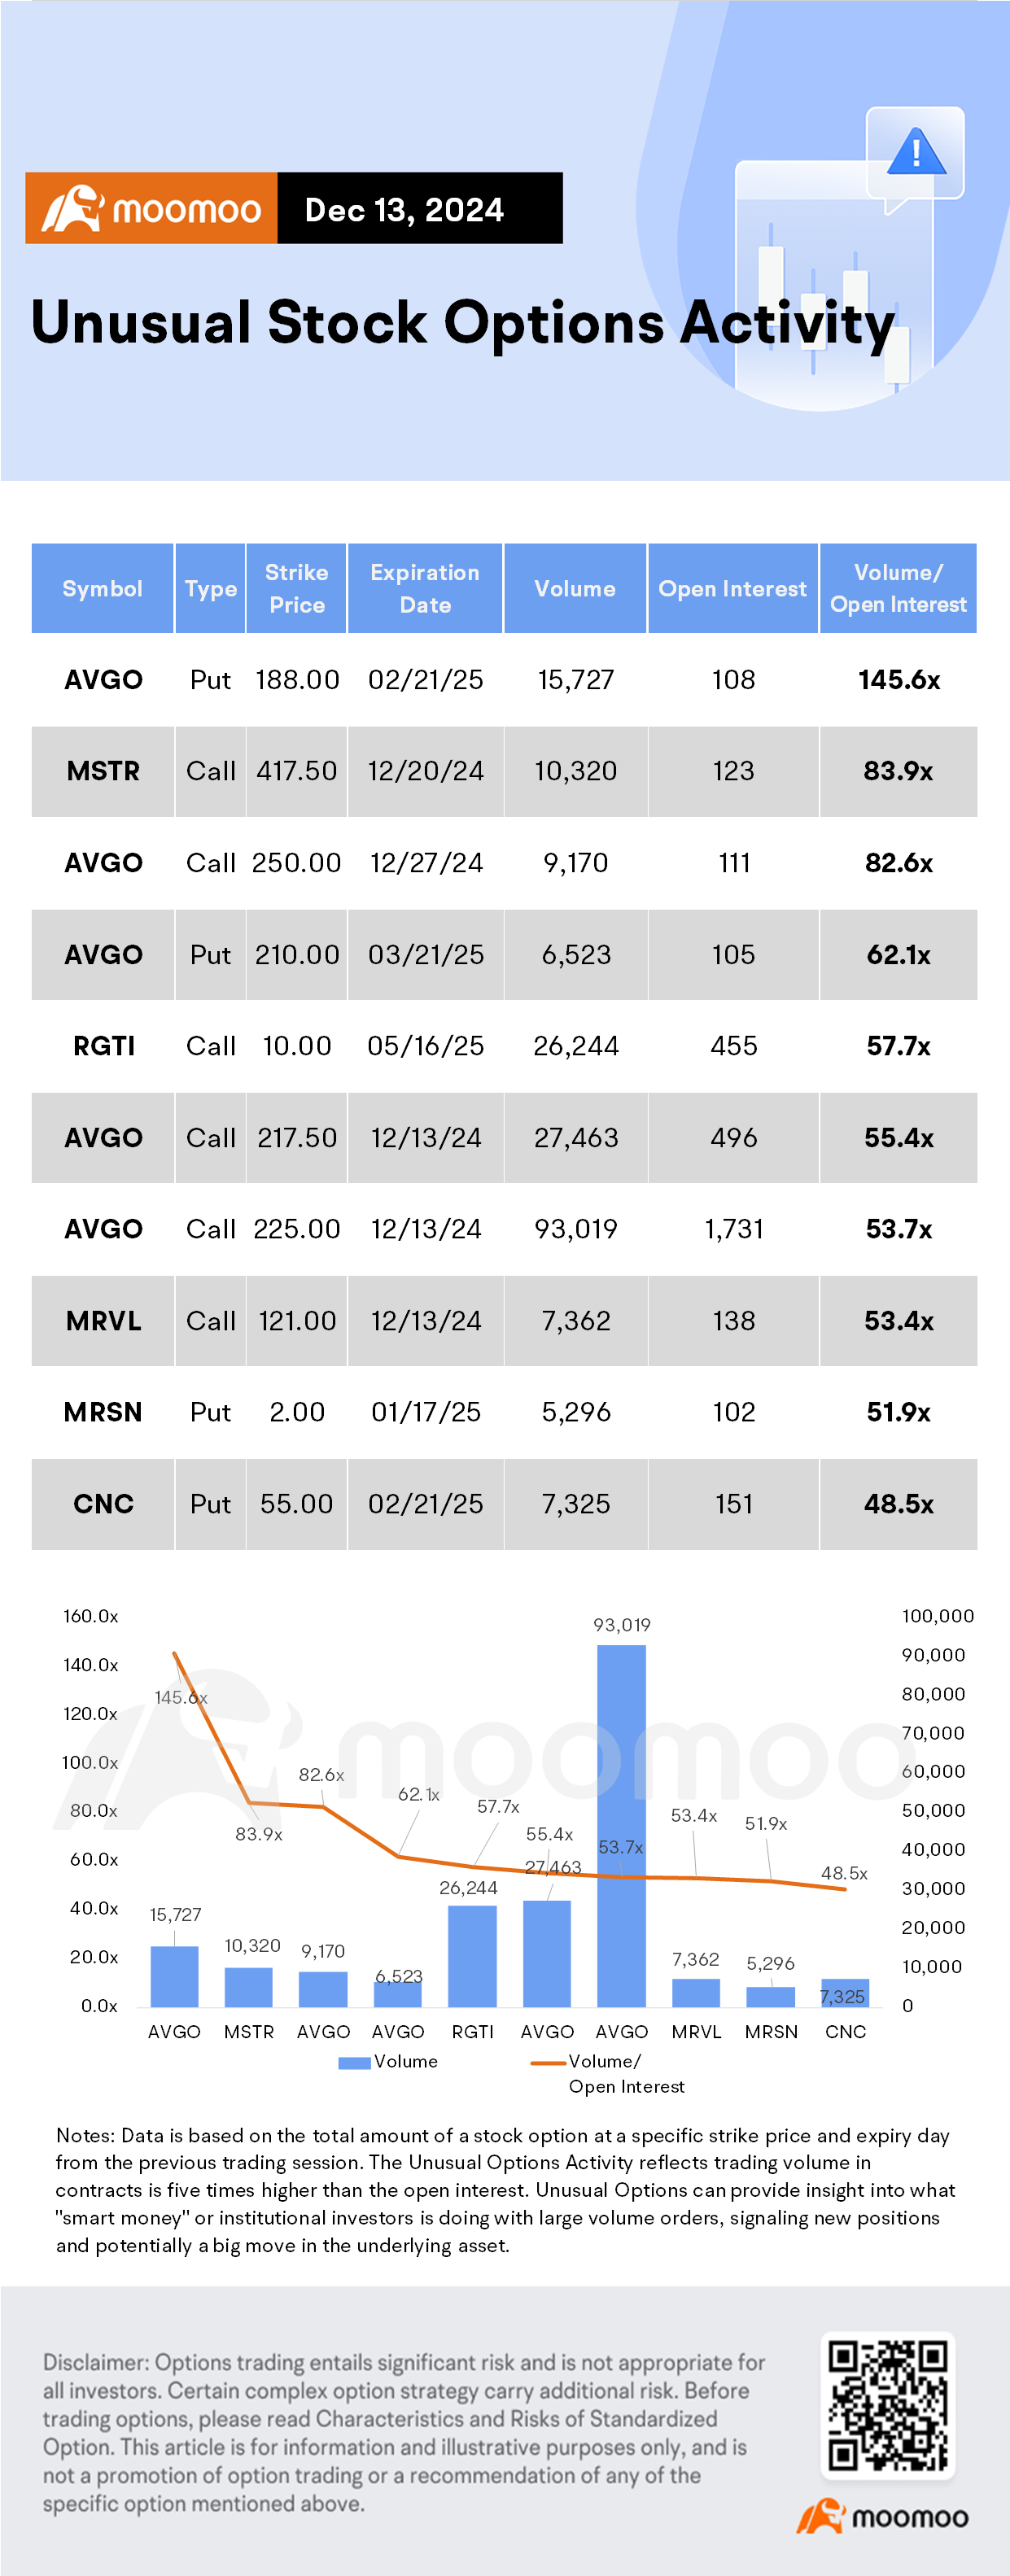This screenshot has height=2576, width=1010.
Task: Click the orange Volume/Open Interest legend line
Action: pos(548,2062)
